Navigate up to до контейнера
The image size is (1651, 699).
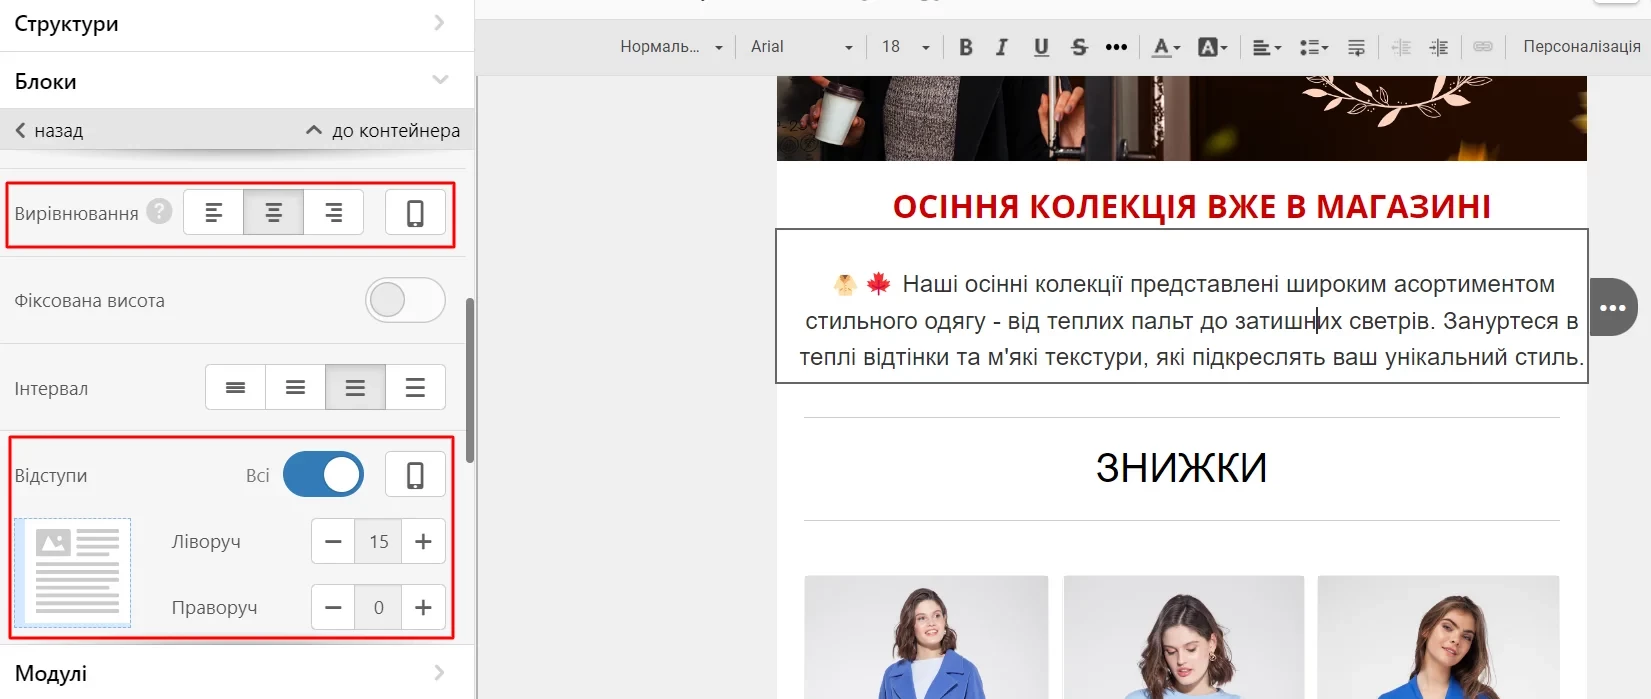(x=383, y=131)
